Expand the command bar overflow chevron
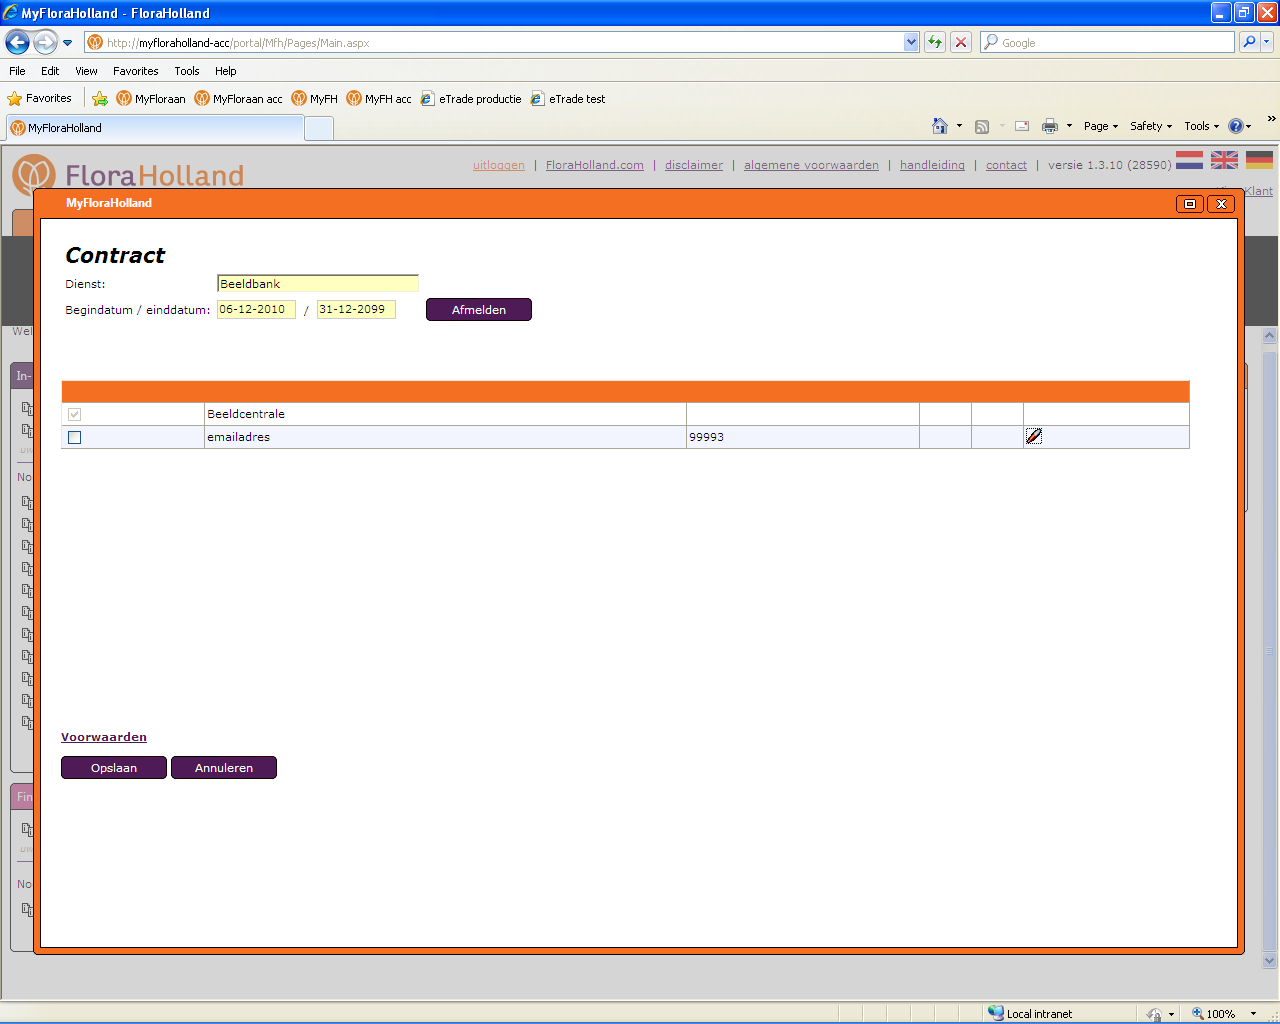 [x=1271, y=119]
